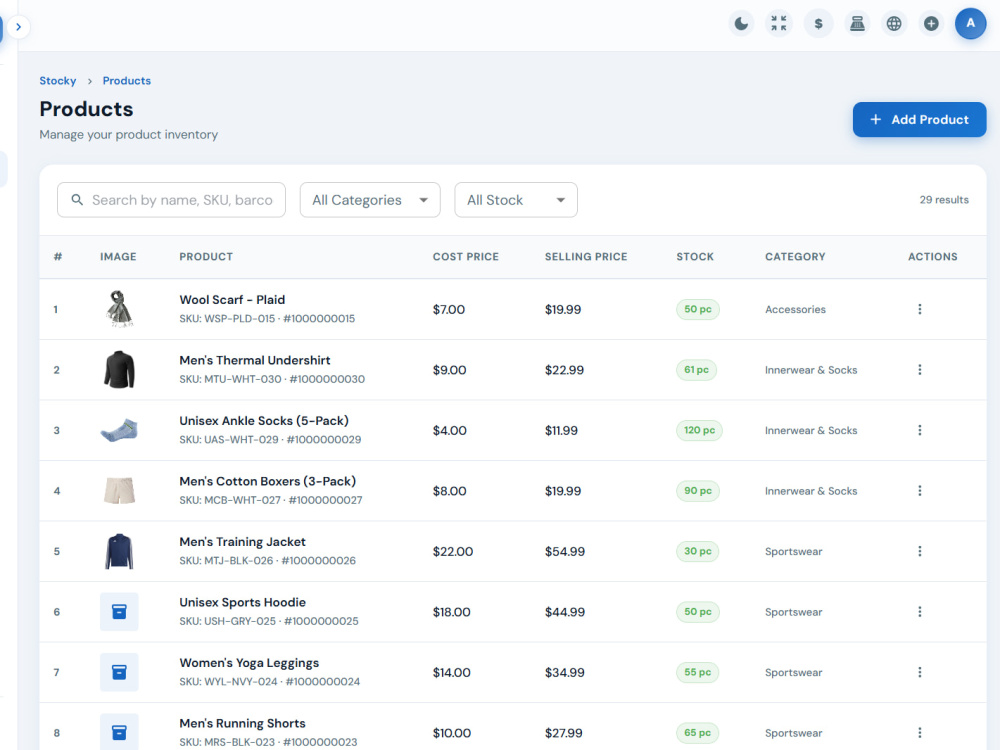
Task: Click the Wool Scarf product thumbnail
Action: point(119,309)
